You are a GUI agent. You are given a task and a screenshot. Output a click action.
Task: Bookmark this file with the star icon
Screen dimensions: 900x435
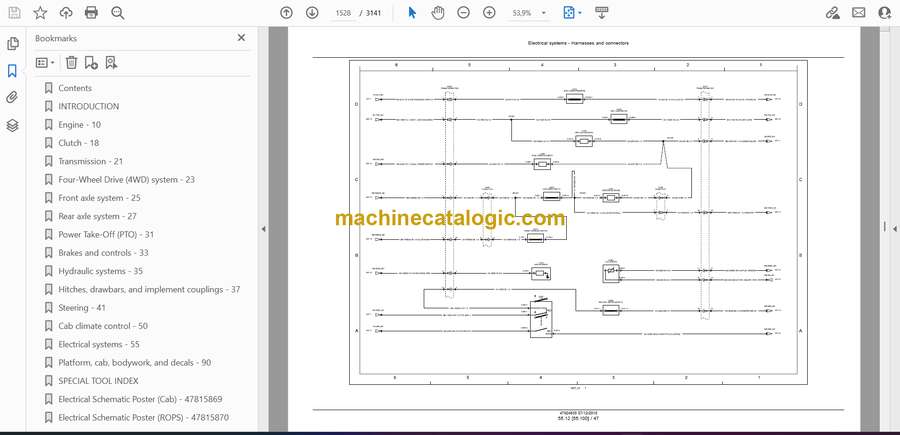[x=40, y=13]
